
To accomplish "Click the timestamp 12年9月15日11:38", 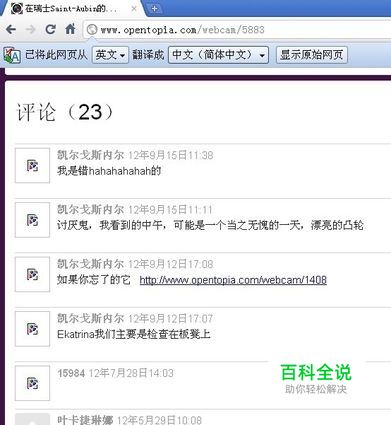I will click(x=171, y=155).
